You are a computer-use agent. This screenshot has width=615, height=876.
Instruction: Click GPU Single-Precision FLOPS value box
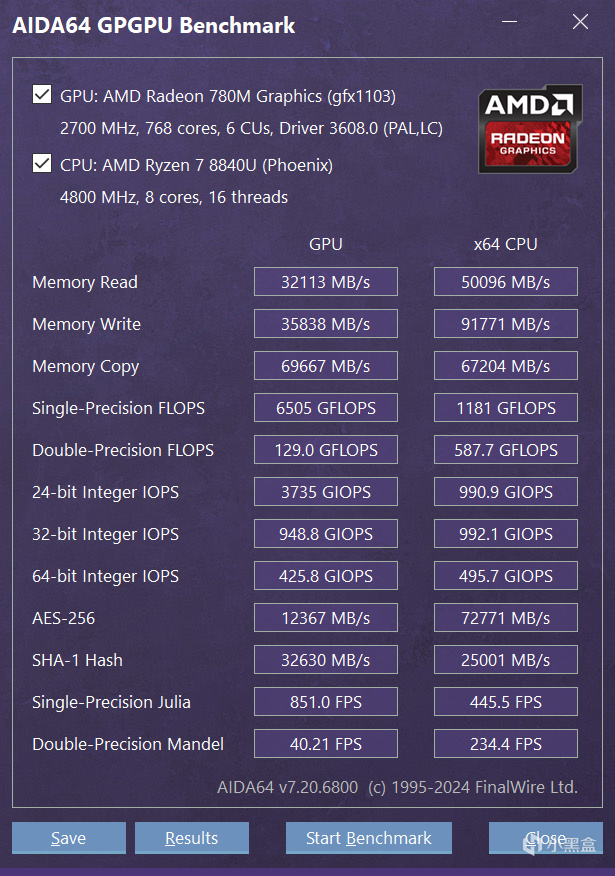tap(325, 408)
